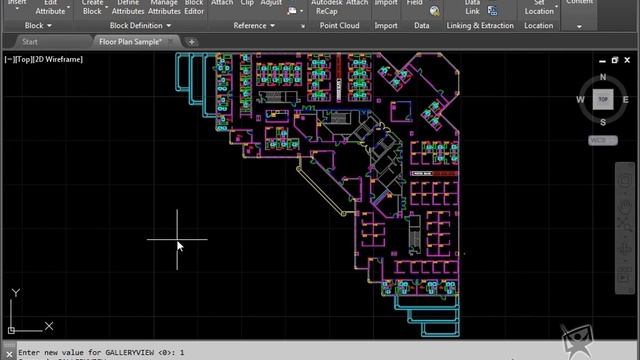Click S on the ViewCube compass
The height and width of the screenshot is (360, 640).
point(603,122)
